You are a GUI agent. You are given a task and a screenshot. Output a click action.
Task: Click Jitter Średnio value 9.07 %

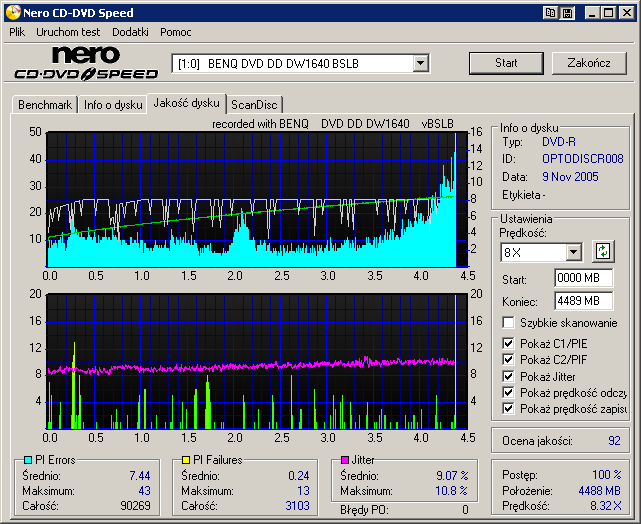pyautogui.click(x=452, y=475)
